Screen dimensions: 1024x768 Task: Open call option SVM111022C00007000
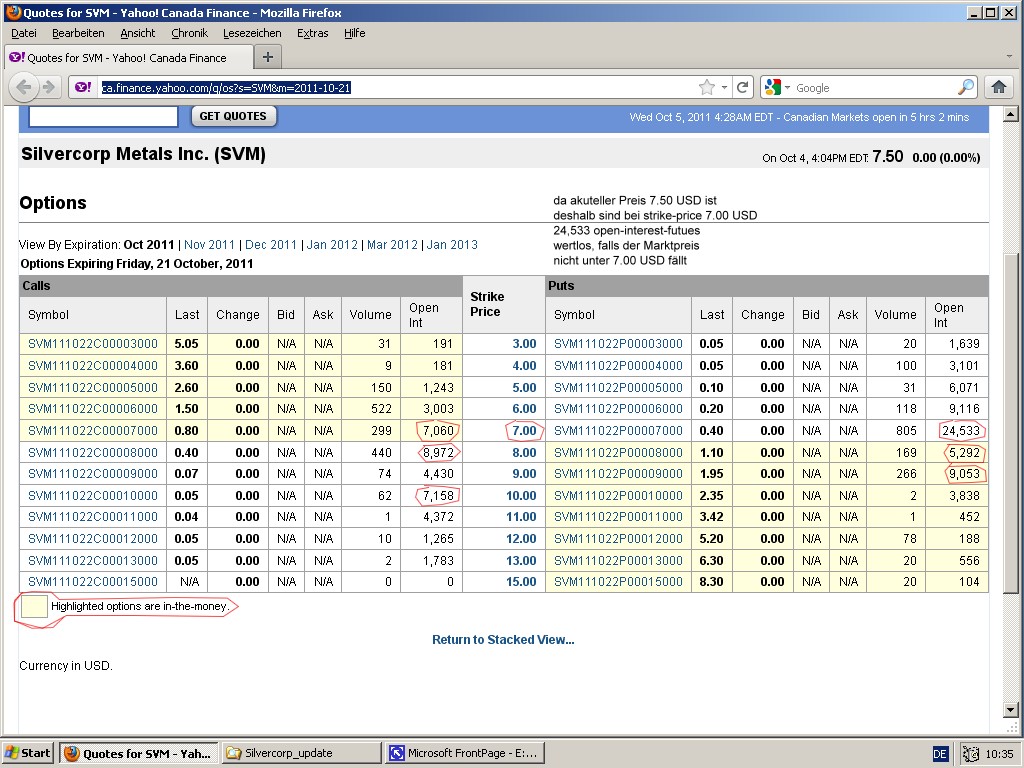coord(93,430)
